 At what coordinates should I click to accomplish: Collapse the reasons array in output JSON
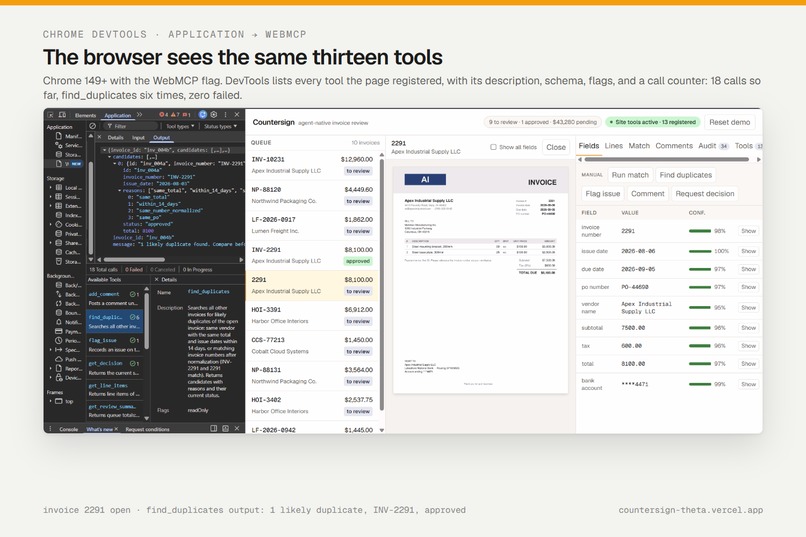tap(120, 190)
